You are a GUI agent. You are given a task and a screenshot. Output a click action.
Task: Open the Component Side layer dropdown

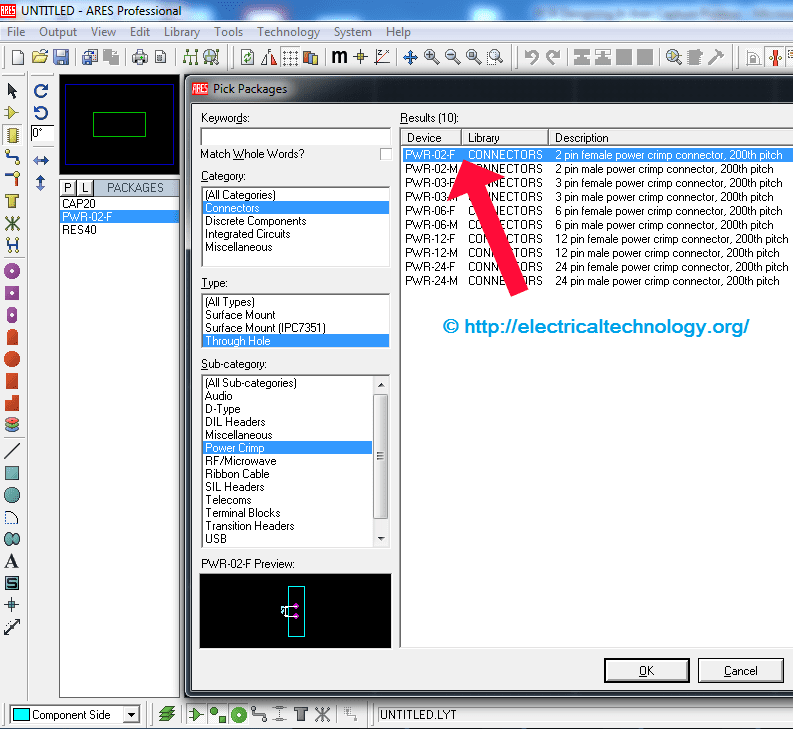click(130, 714)
